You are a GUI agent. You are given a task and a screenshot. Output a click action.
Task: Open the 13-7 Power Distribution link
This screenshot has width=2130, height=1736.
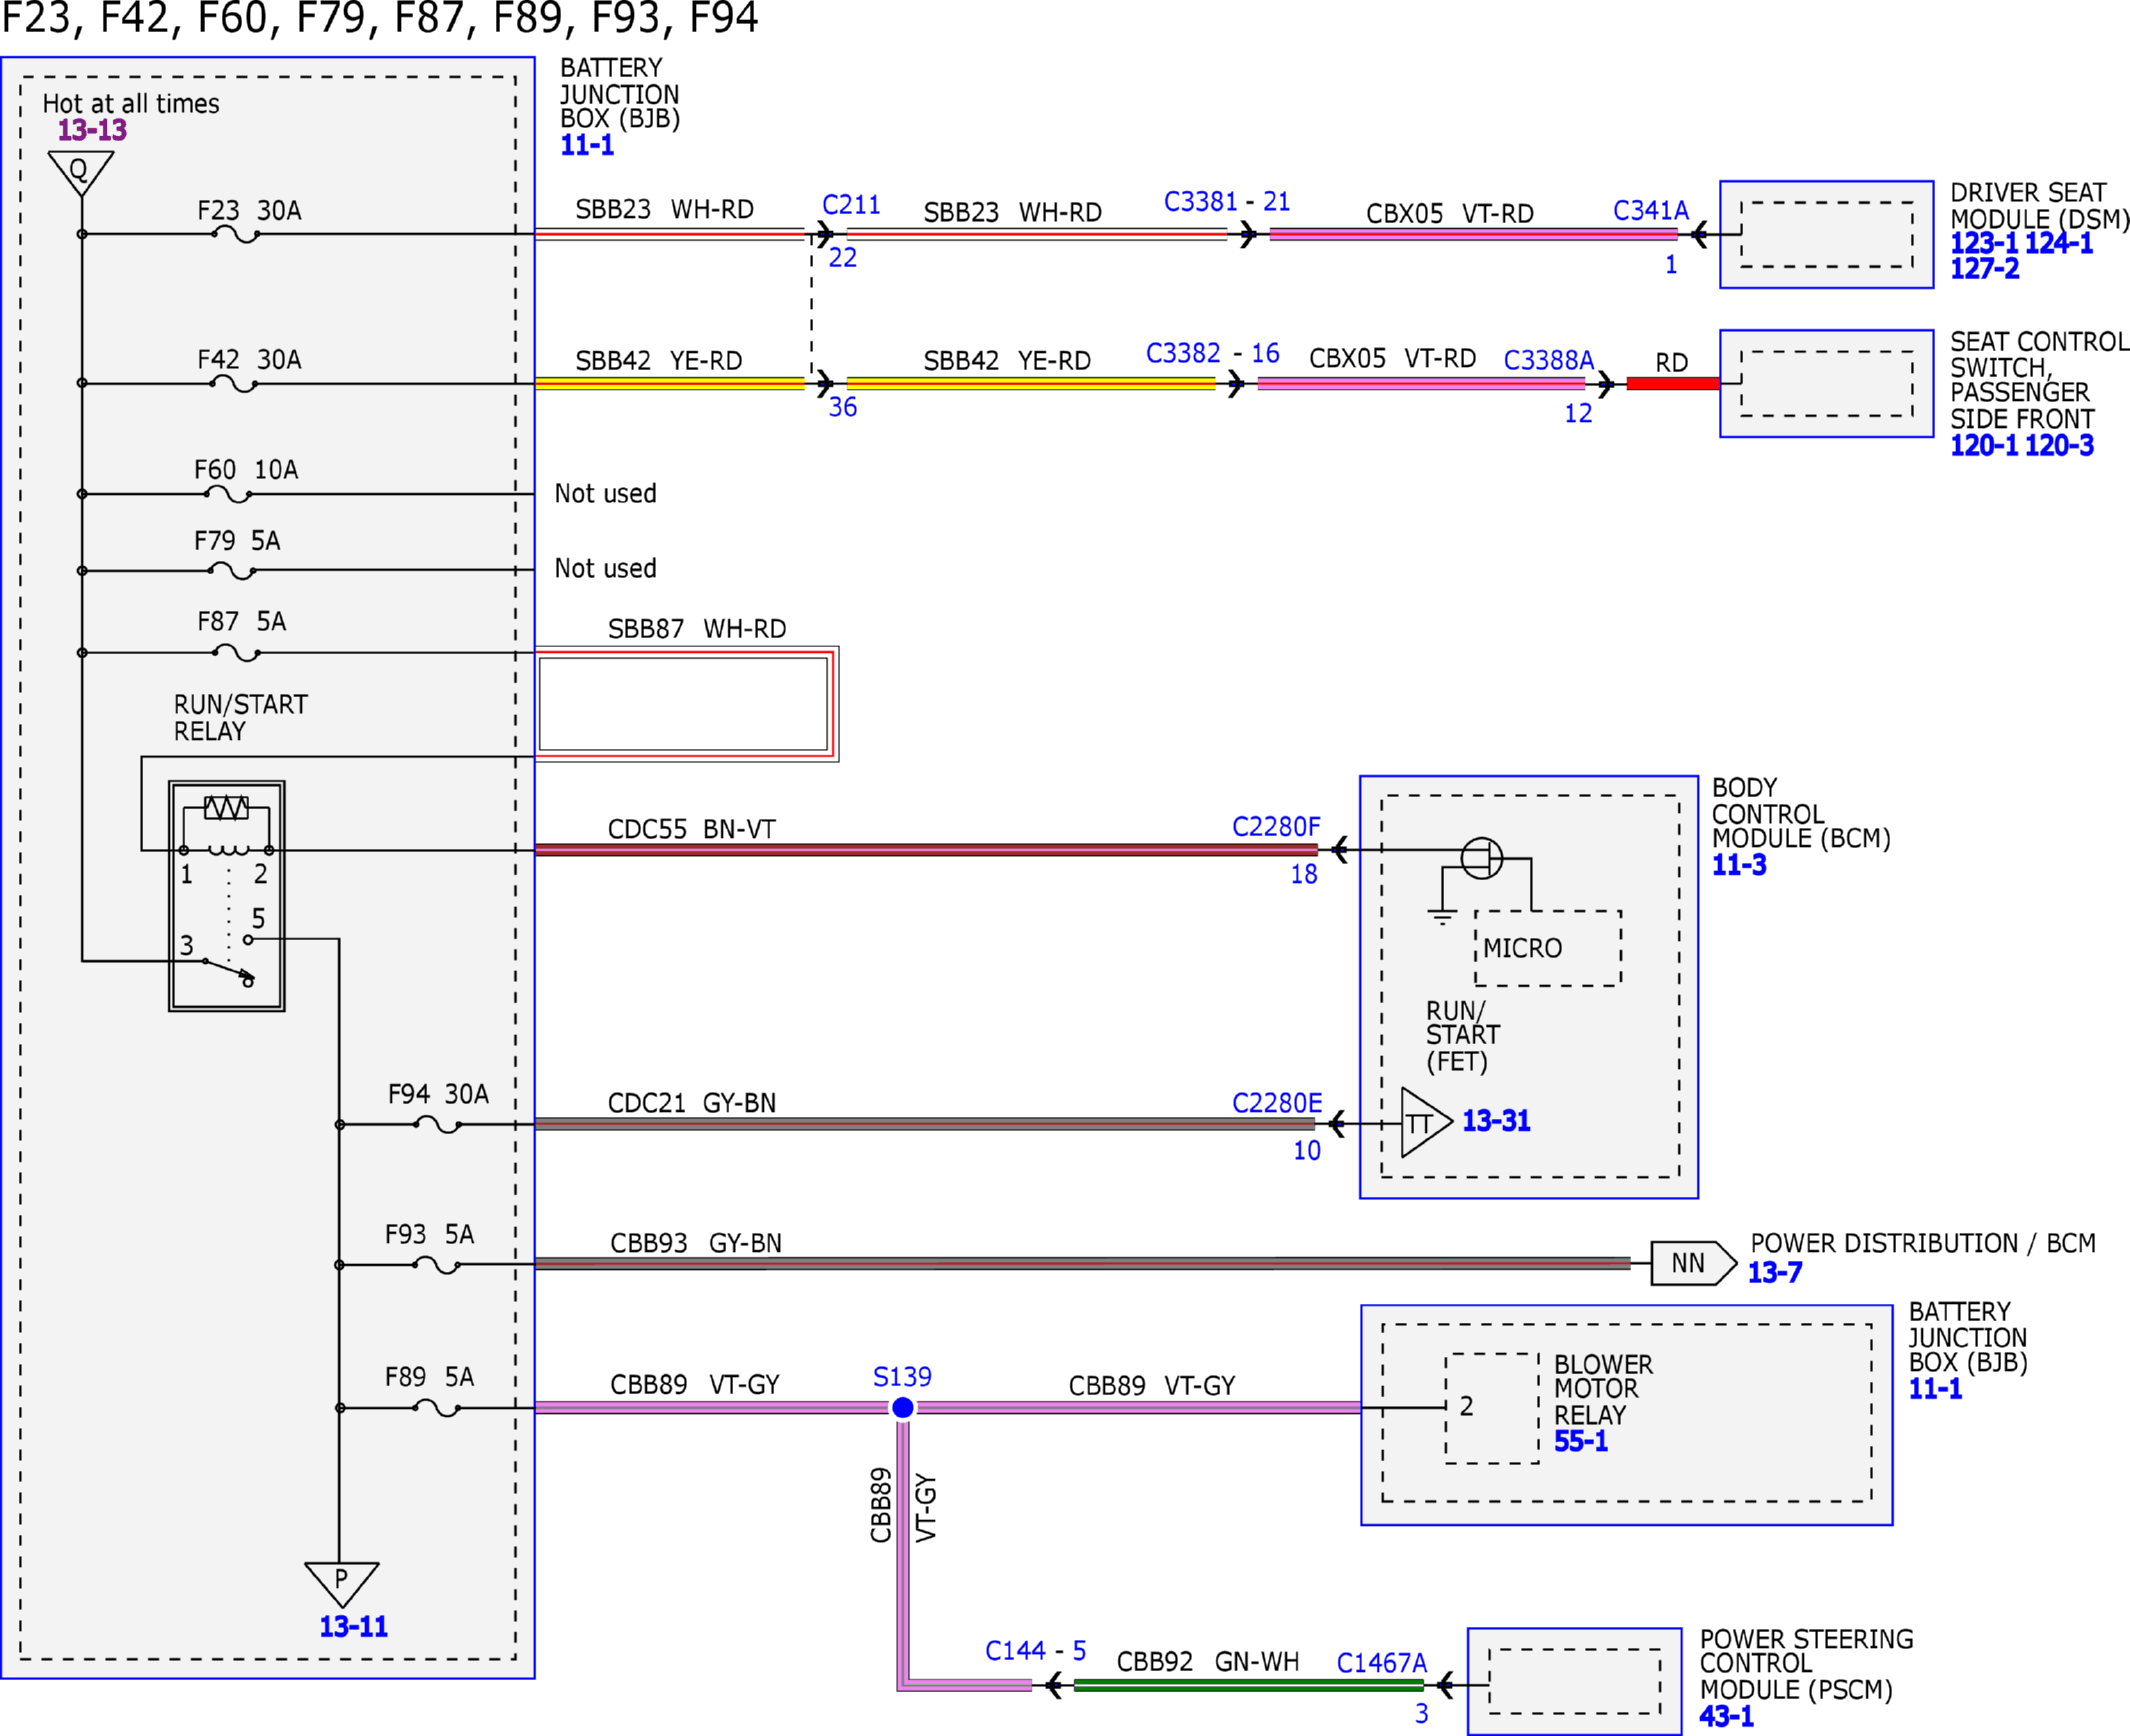(x=1774, y=1272)
